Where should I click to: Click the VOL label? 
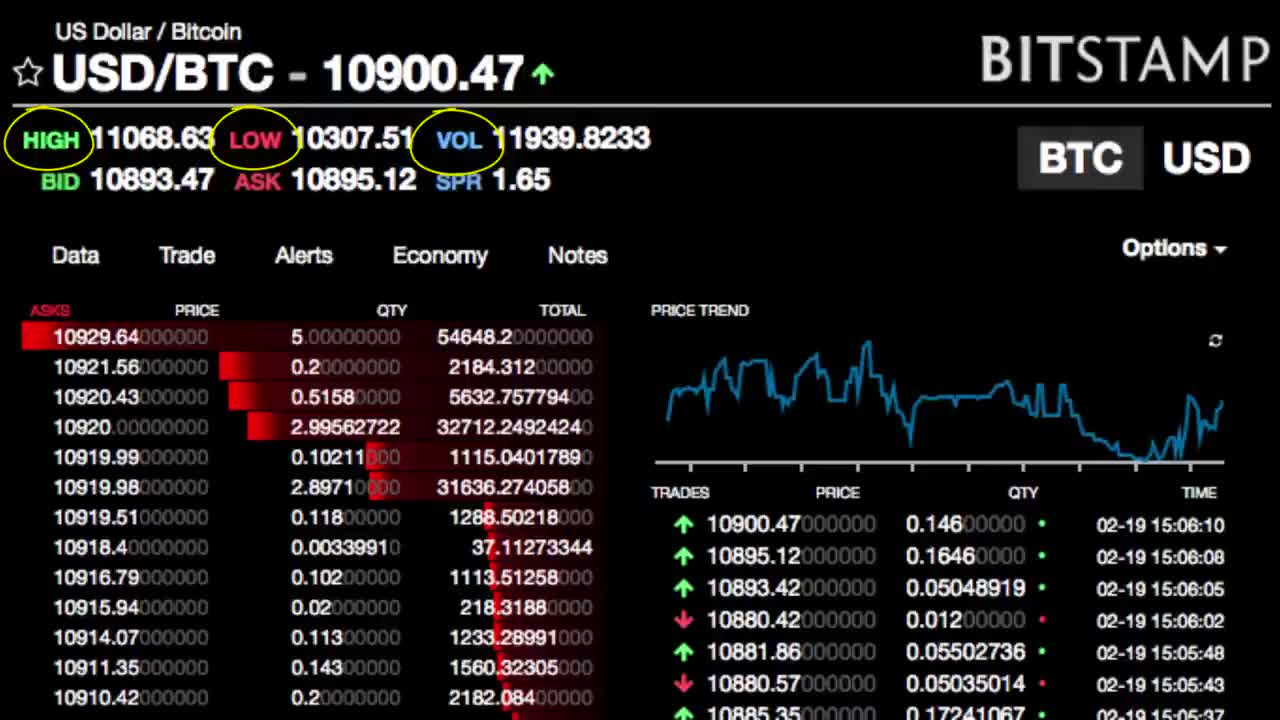[460, 140]
